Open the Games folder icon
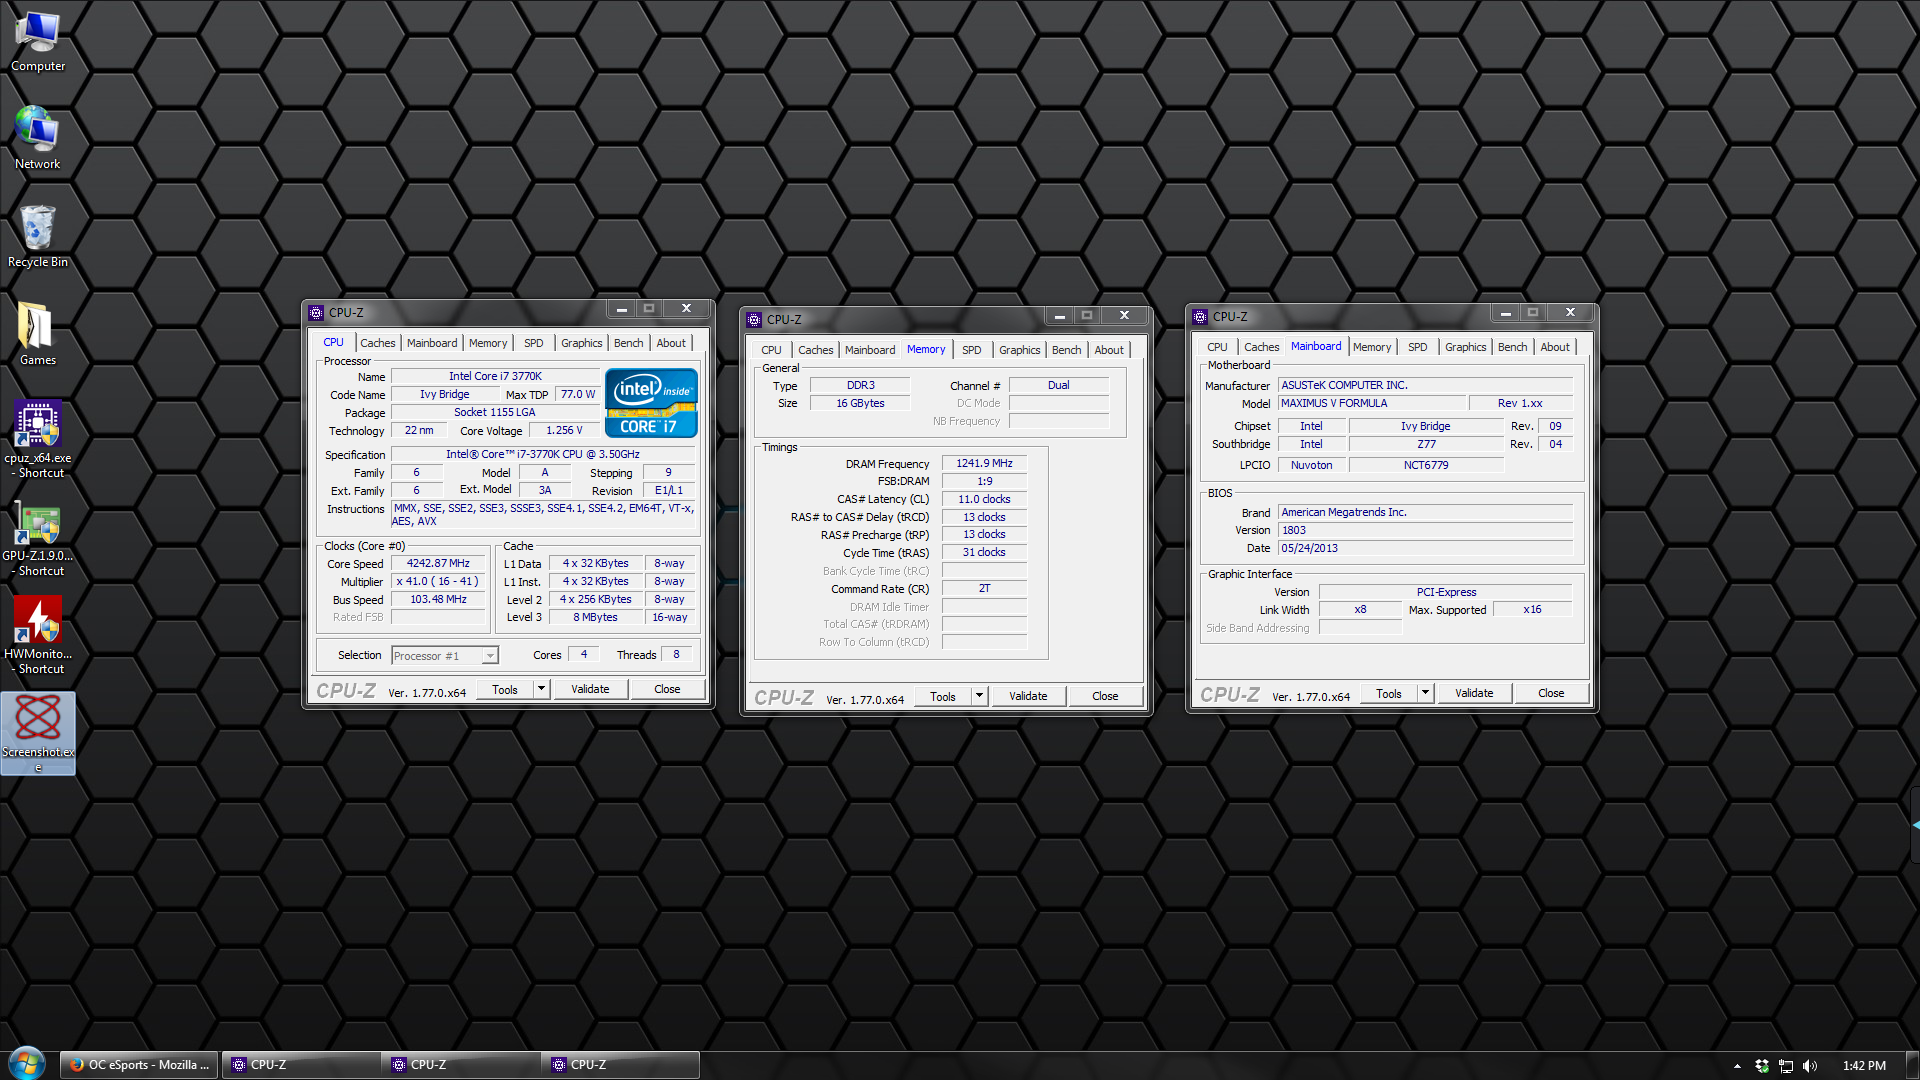This screenshot has width=1920, height=1080. click(38, 334)
